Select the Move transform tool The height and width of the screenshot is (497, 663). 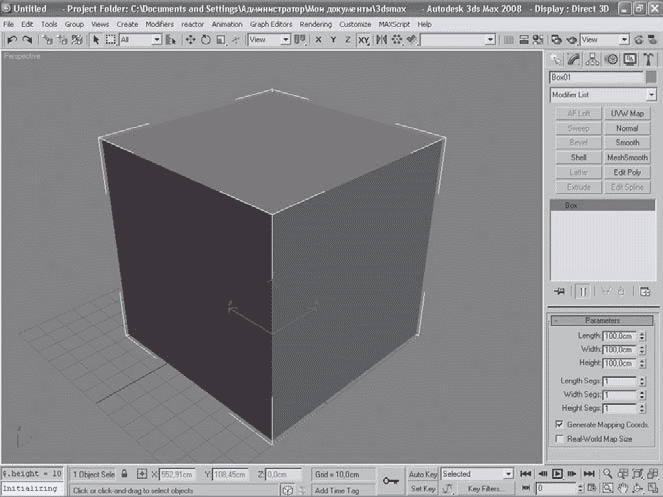point(190,40)
